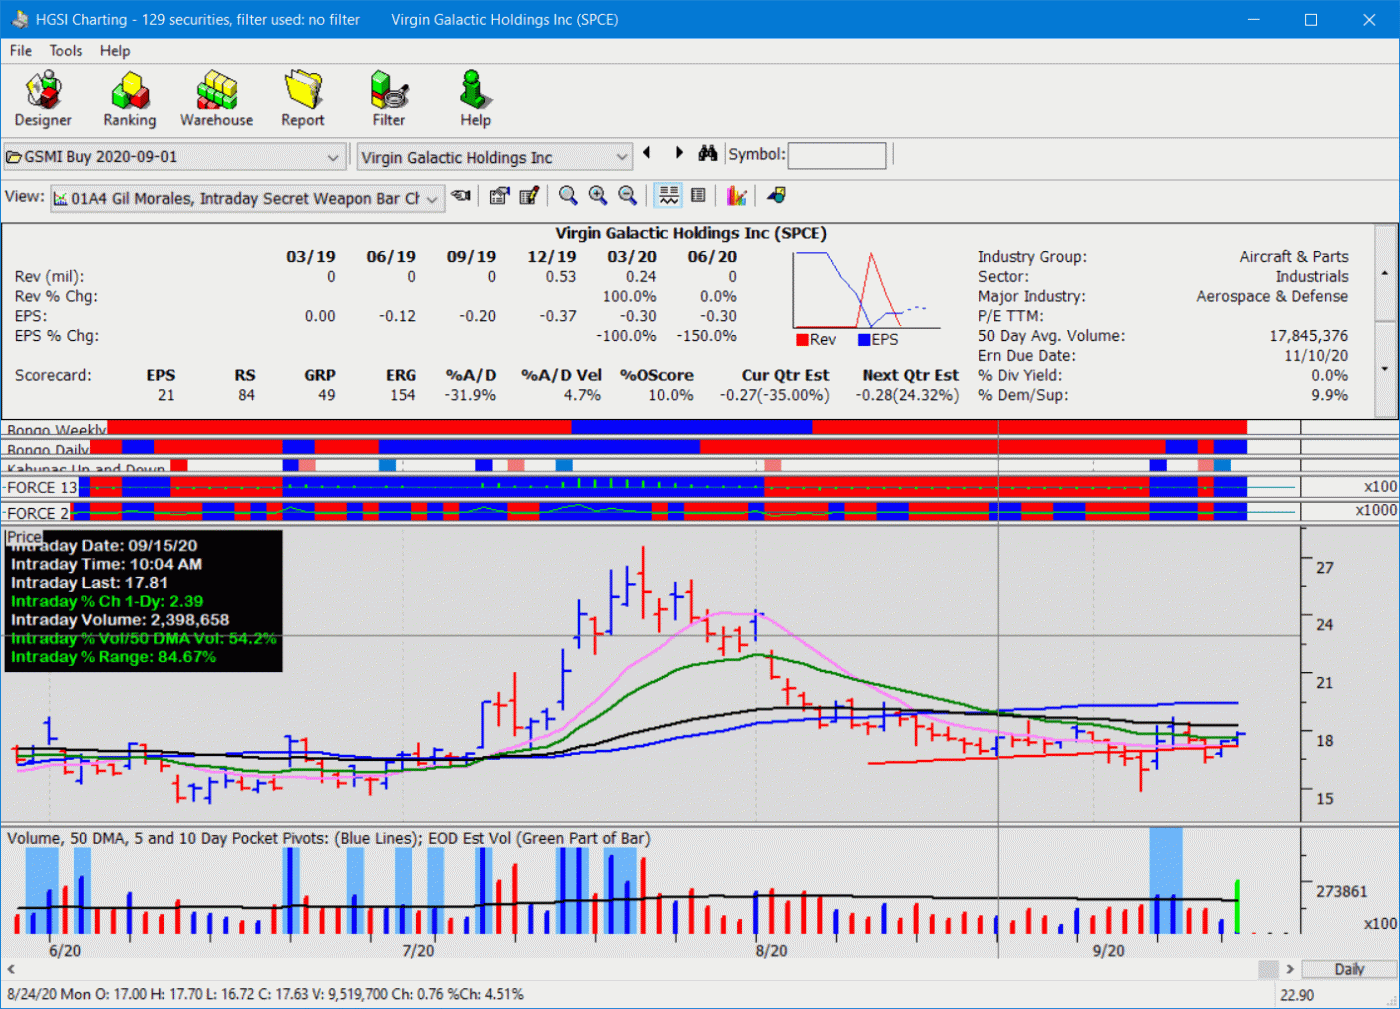Click into the Symbol input field
Viewport: 1400px width, 1009px height.
(x=837, y=155)
